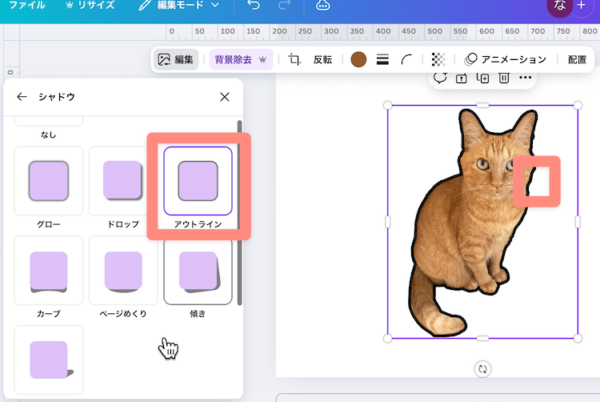Click the 背景除去 button

(241, 60)
